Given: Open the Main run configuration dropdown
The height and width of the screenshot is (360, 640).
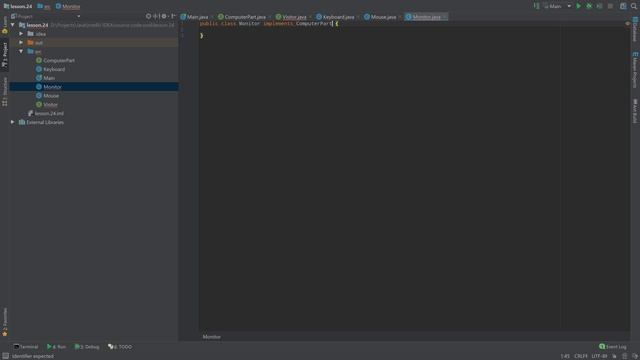Looking at the screenshot, I should point(557,6).
